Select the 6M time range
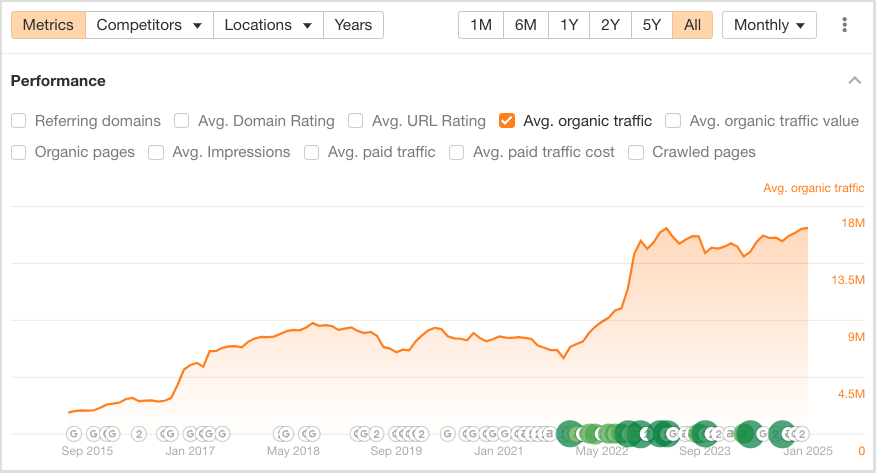This screenshot has height=473, width=876. point(526,25)
